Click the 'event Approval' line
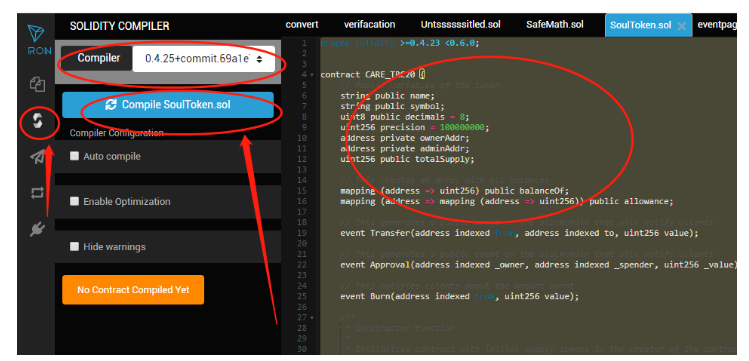The height and width of the screenshot is (361, 749). (538, 265)
